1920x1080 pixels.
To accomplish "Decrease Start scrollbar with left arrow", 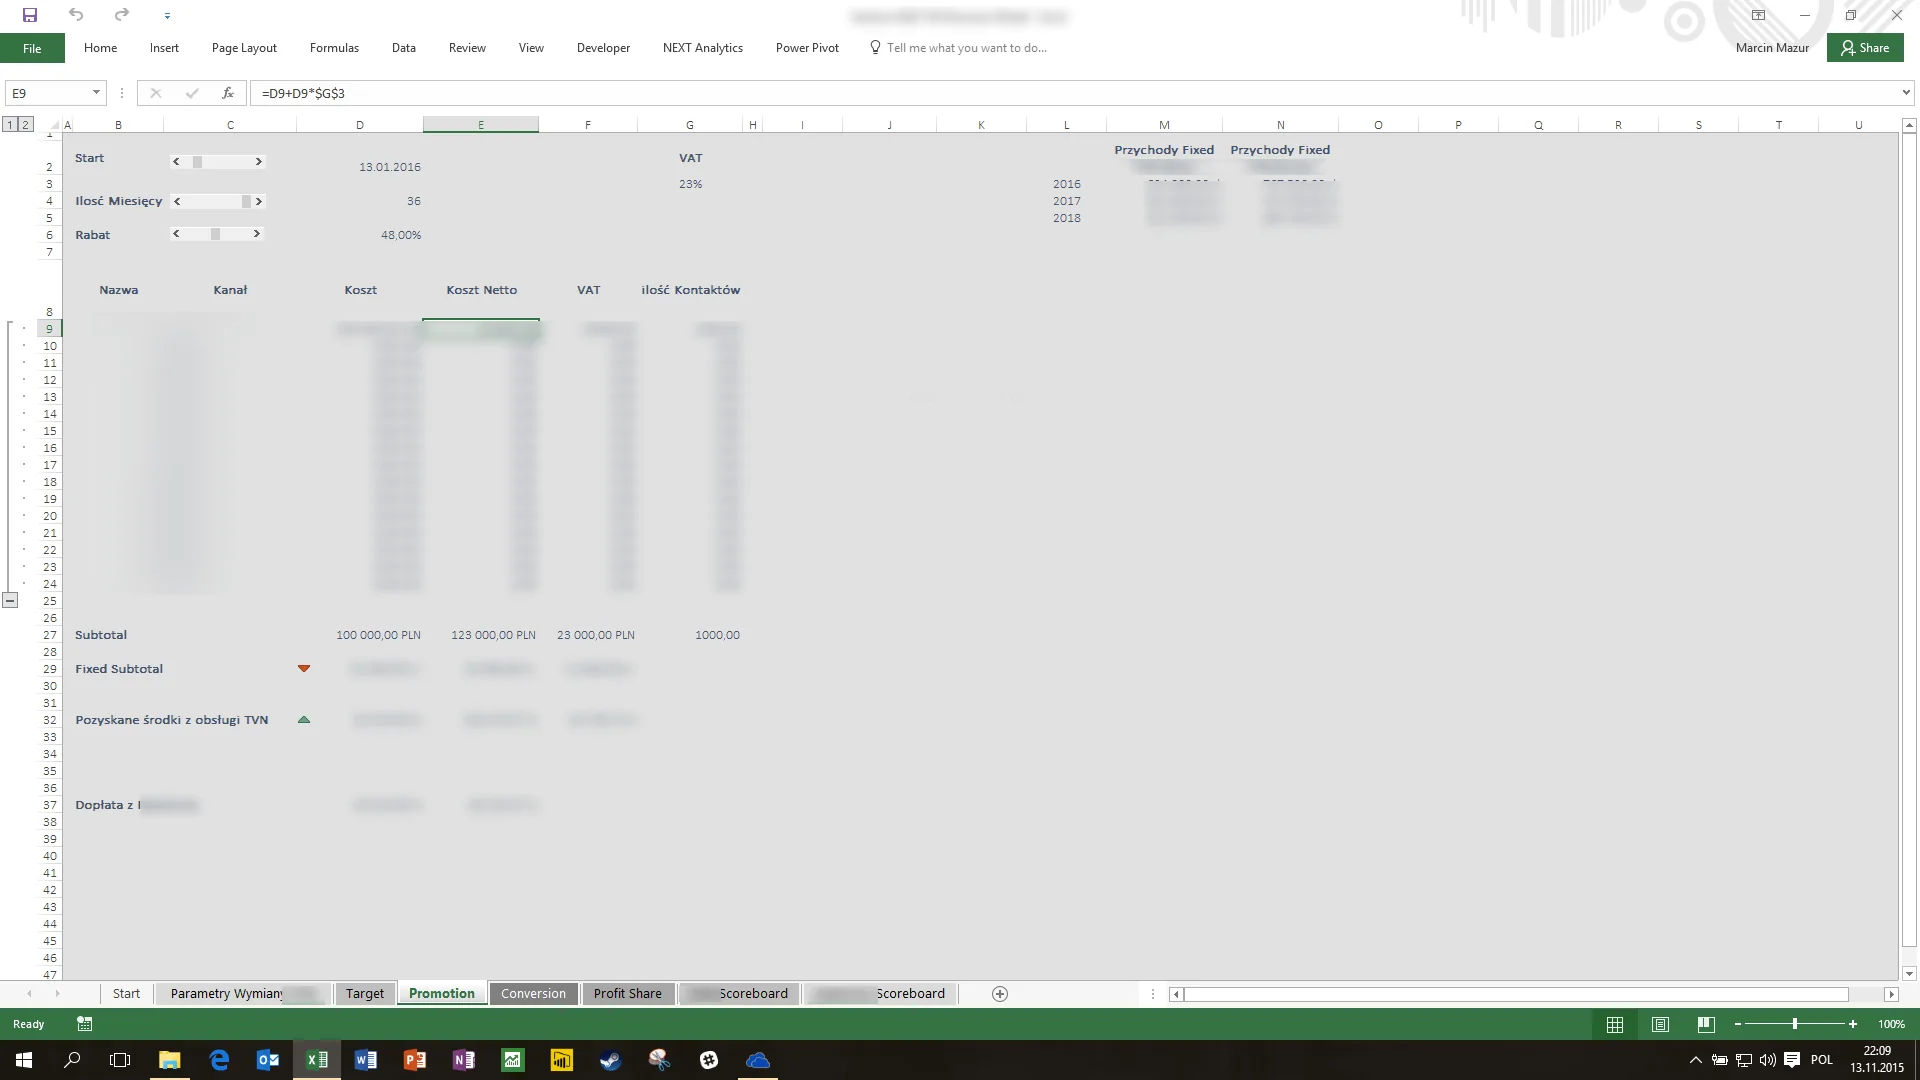I will [x=176, y=161].
